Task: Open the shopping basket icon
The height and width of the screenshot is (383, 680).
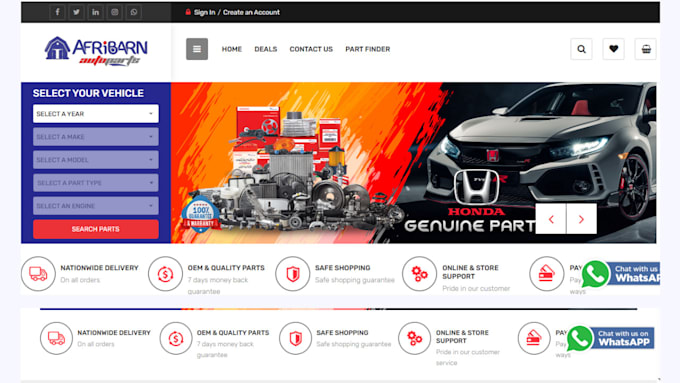Action: (x=646, y=49)
